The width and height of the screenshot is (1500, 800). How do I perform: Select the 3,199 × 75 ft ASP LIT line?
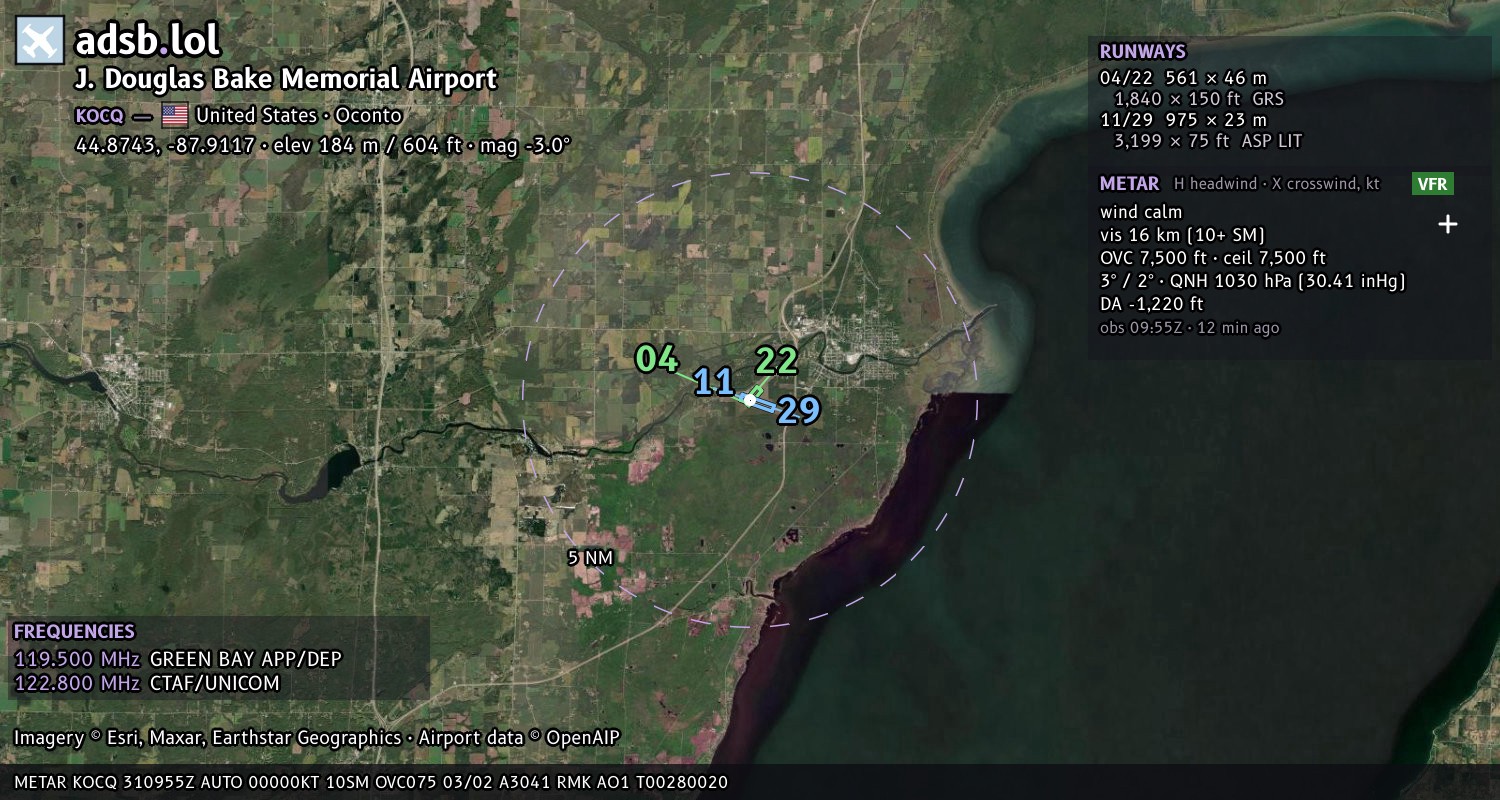click(1208, 141)
